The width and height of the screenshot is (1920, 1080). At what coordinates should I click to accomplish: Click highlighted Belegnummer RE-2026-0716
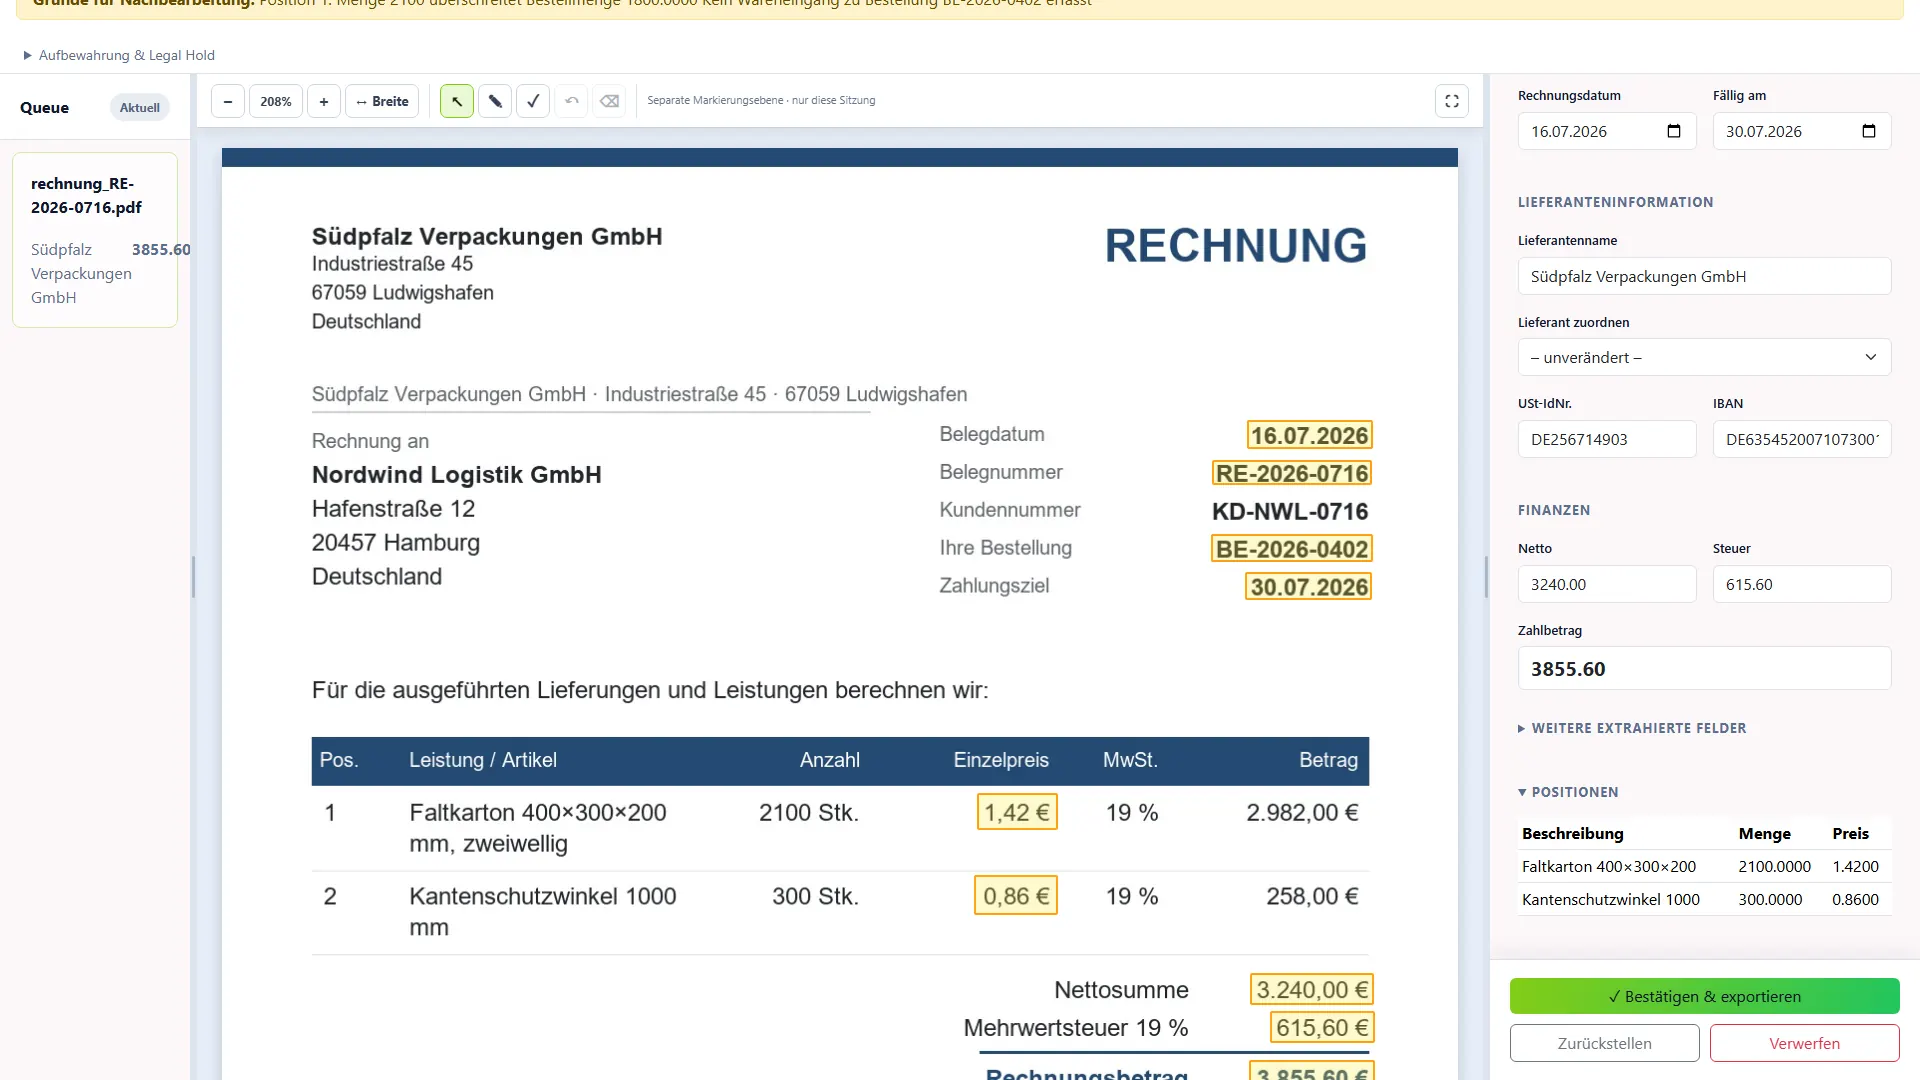point(1291,473)
